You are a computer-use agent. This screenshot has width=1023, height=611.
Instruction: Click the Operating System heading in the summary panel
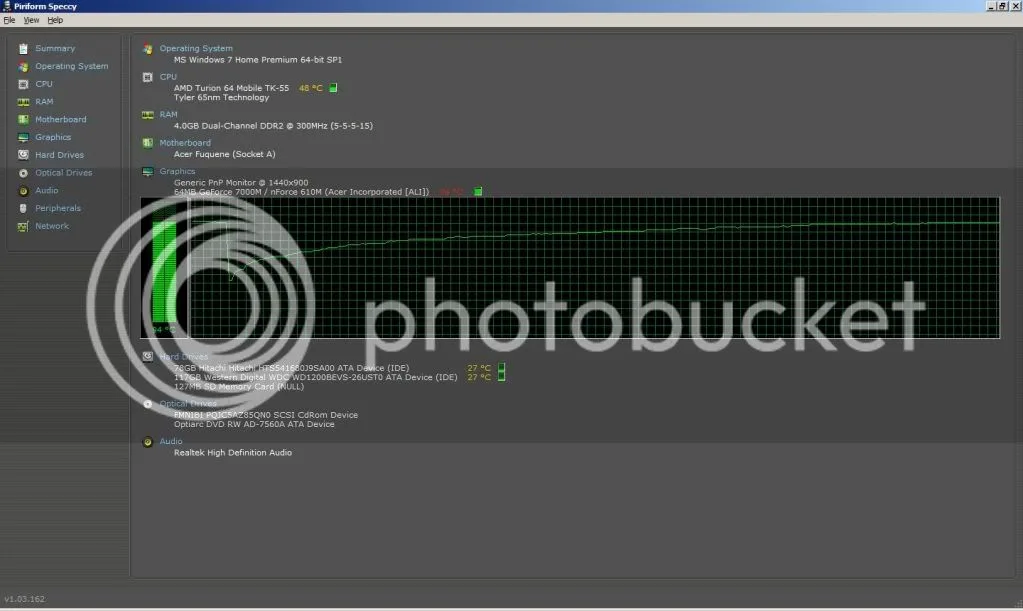(x=196, y=48)
